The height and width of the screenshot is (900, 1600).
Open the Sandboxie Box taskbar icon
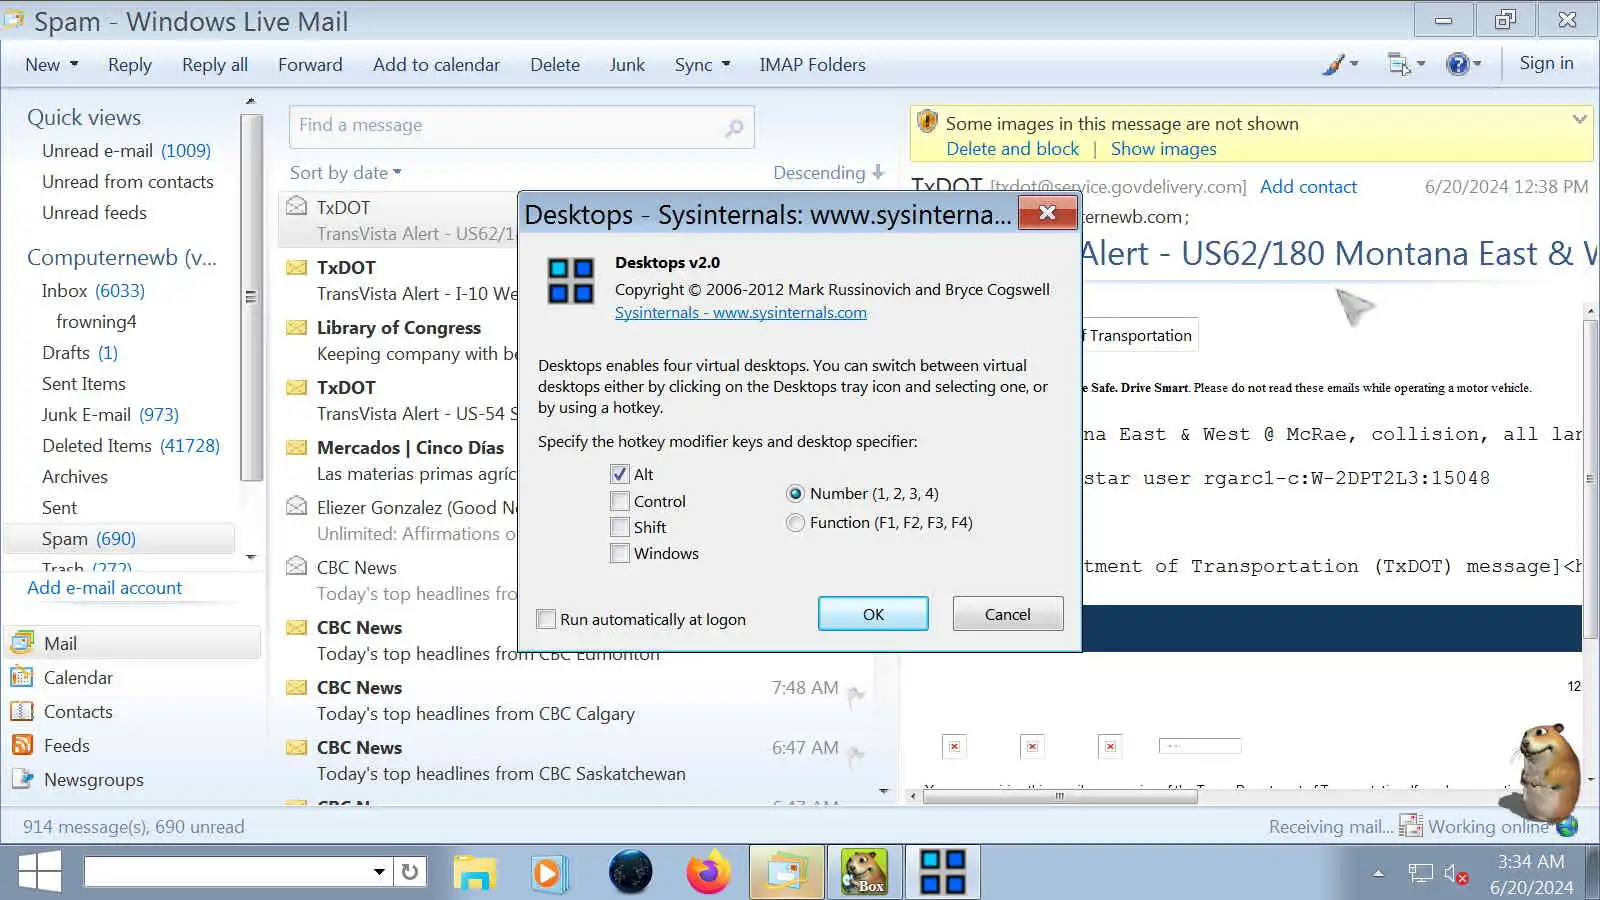(865, 872)
